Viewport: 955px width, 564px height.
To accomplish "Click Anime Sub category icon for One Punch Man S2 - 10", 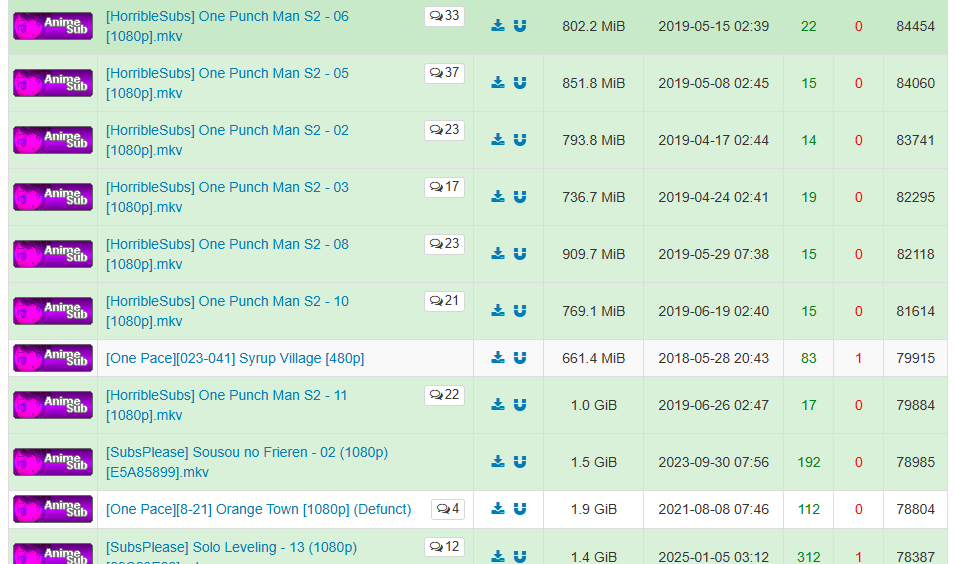I will point(53,311).
